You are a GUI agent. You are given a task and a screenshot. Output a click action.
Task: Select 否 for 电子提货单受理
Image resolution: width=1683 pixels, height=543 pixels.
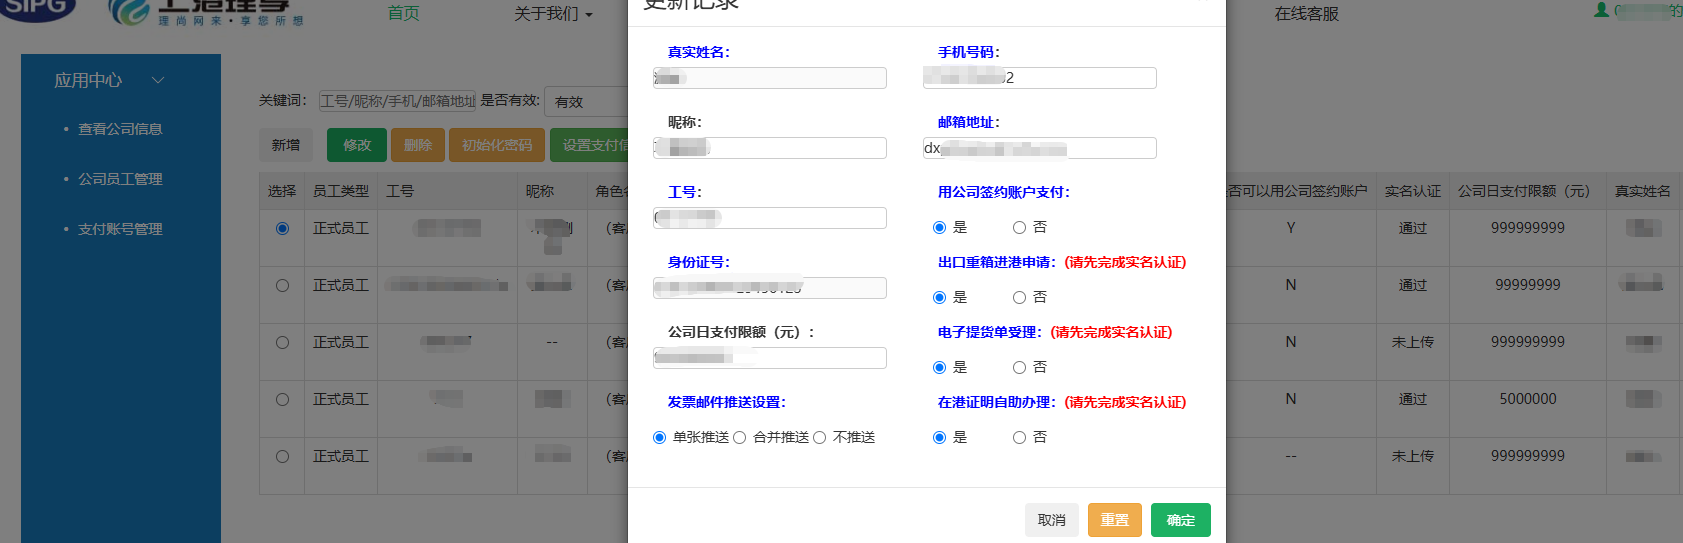click(1019, 368)
